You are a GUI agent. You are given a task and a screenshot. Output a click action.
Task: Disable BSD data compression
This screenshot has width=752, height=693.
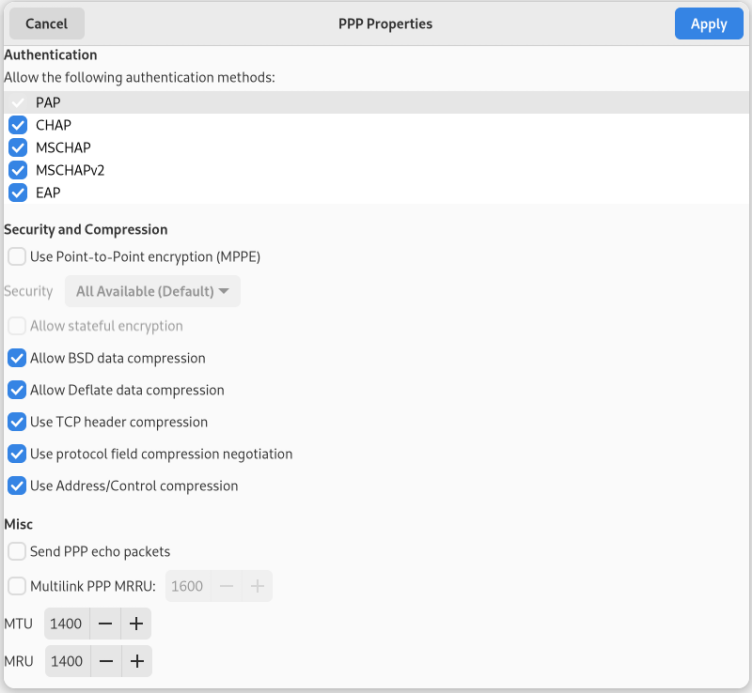[17, 358]
